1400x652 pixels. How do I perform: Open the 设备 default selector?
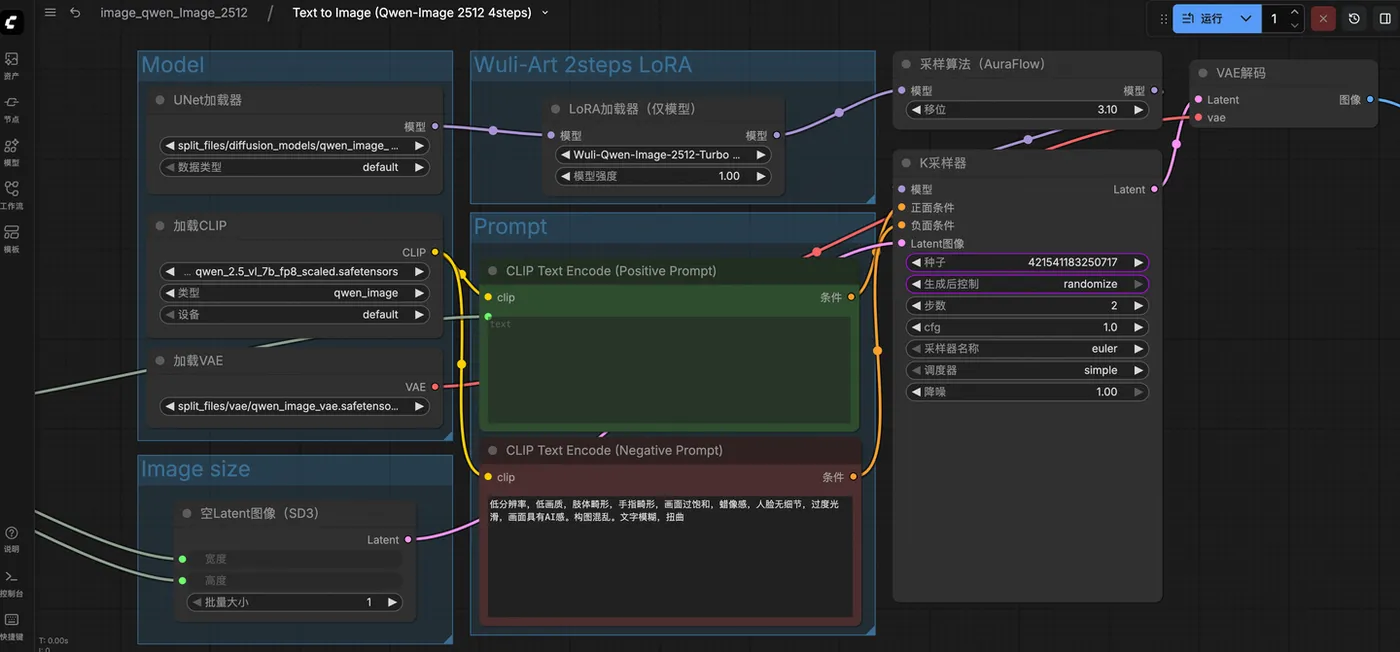295,314
